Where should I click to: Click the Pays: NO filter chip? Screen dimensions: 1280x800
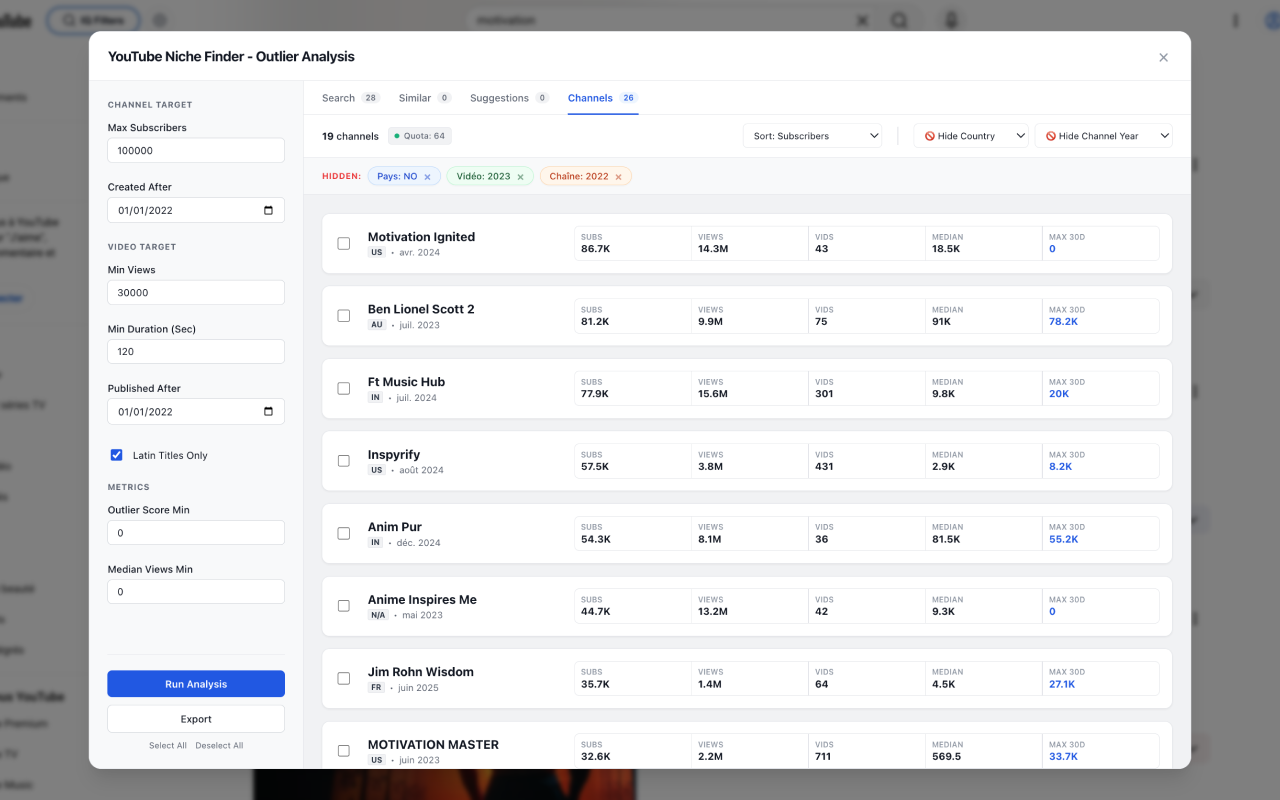coord(404,176)
